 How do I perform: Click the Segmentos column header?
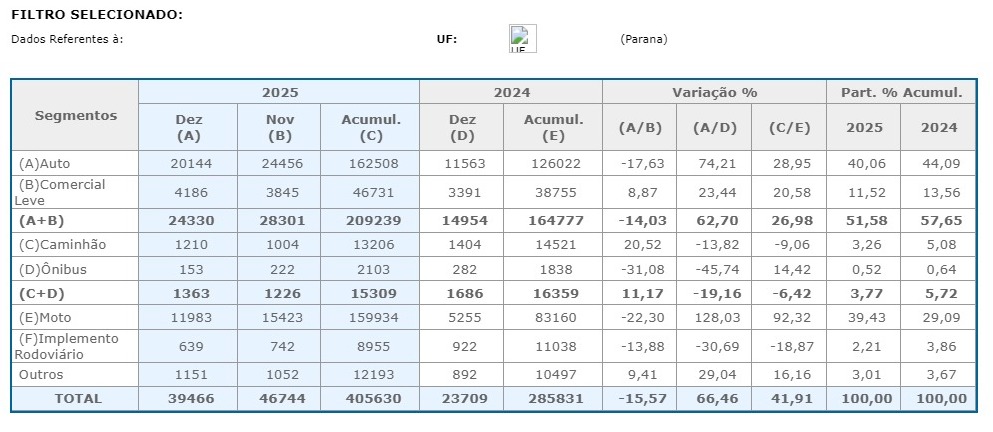tap(76, 116)
